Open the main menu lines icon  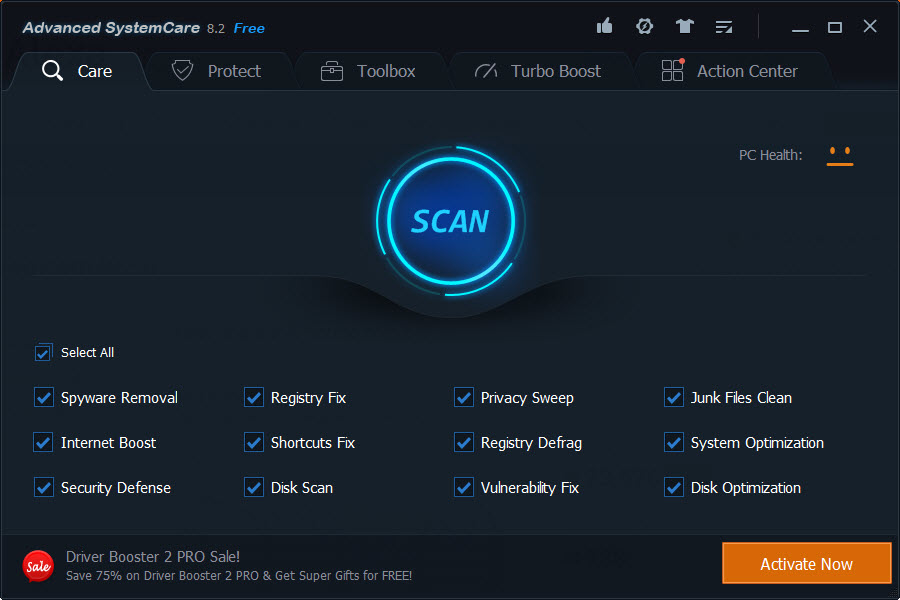[x=724, y=27]
